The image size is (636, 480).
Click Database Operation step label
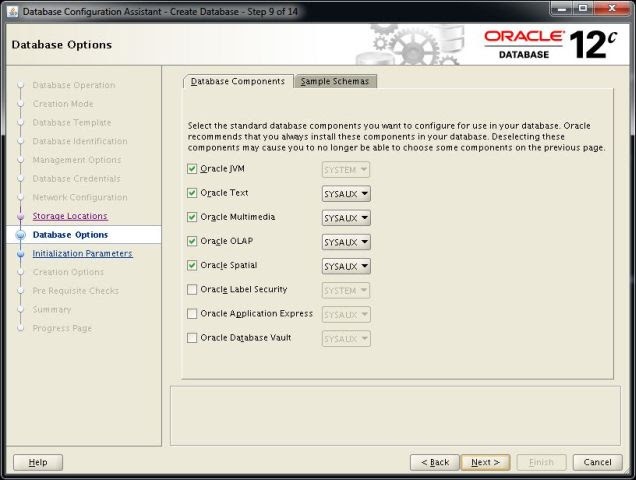pyautogui.click(x=74, y=85)
